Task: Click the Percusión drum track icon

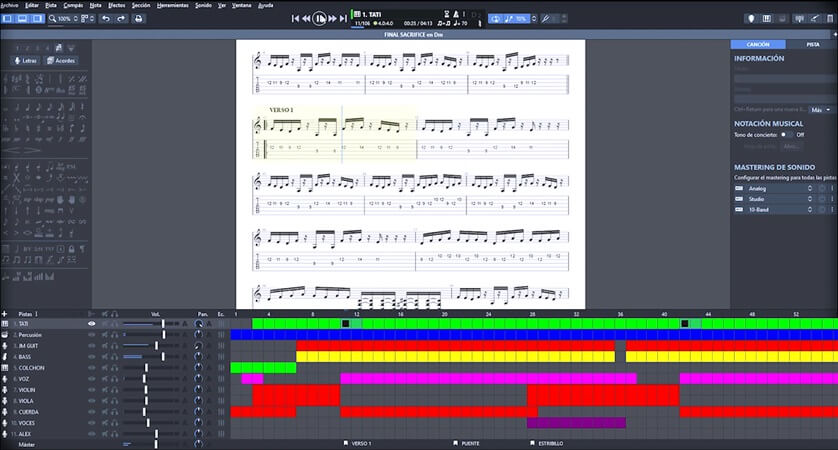Action: point(5,335)
